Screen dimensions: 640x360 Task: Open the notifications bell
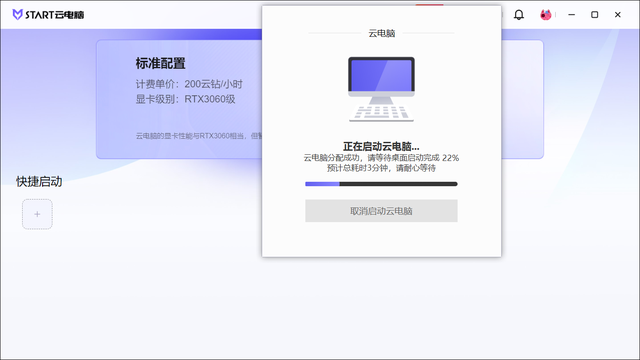pos(519,15)
